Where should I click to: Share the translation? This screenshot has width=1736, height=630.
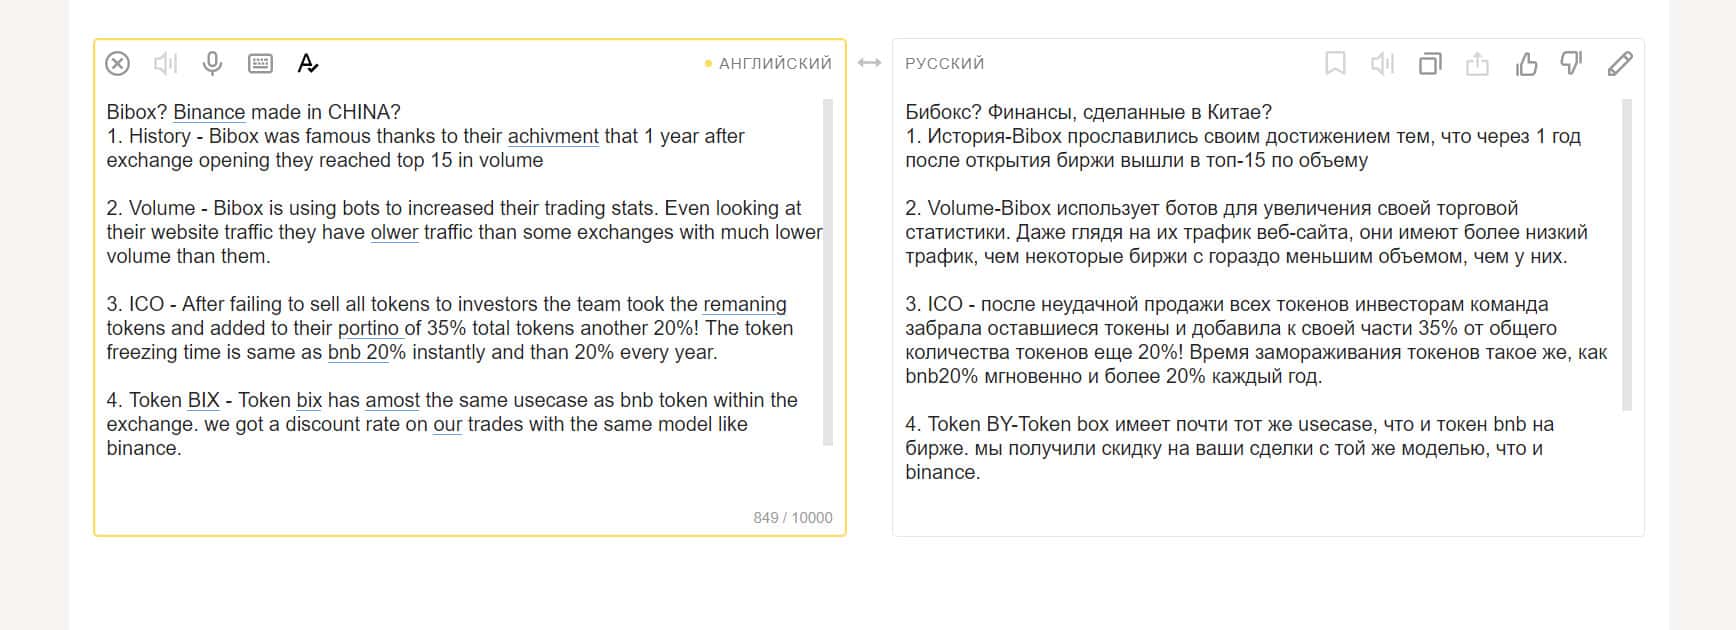tap(1477, 64)
